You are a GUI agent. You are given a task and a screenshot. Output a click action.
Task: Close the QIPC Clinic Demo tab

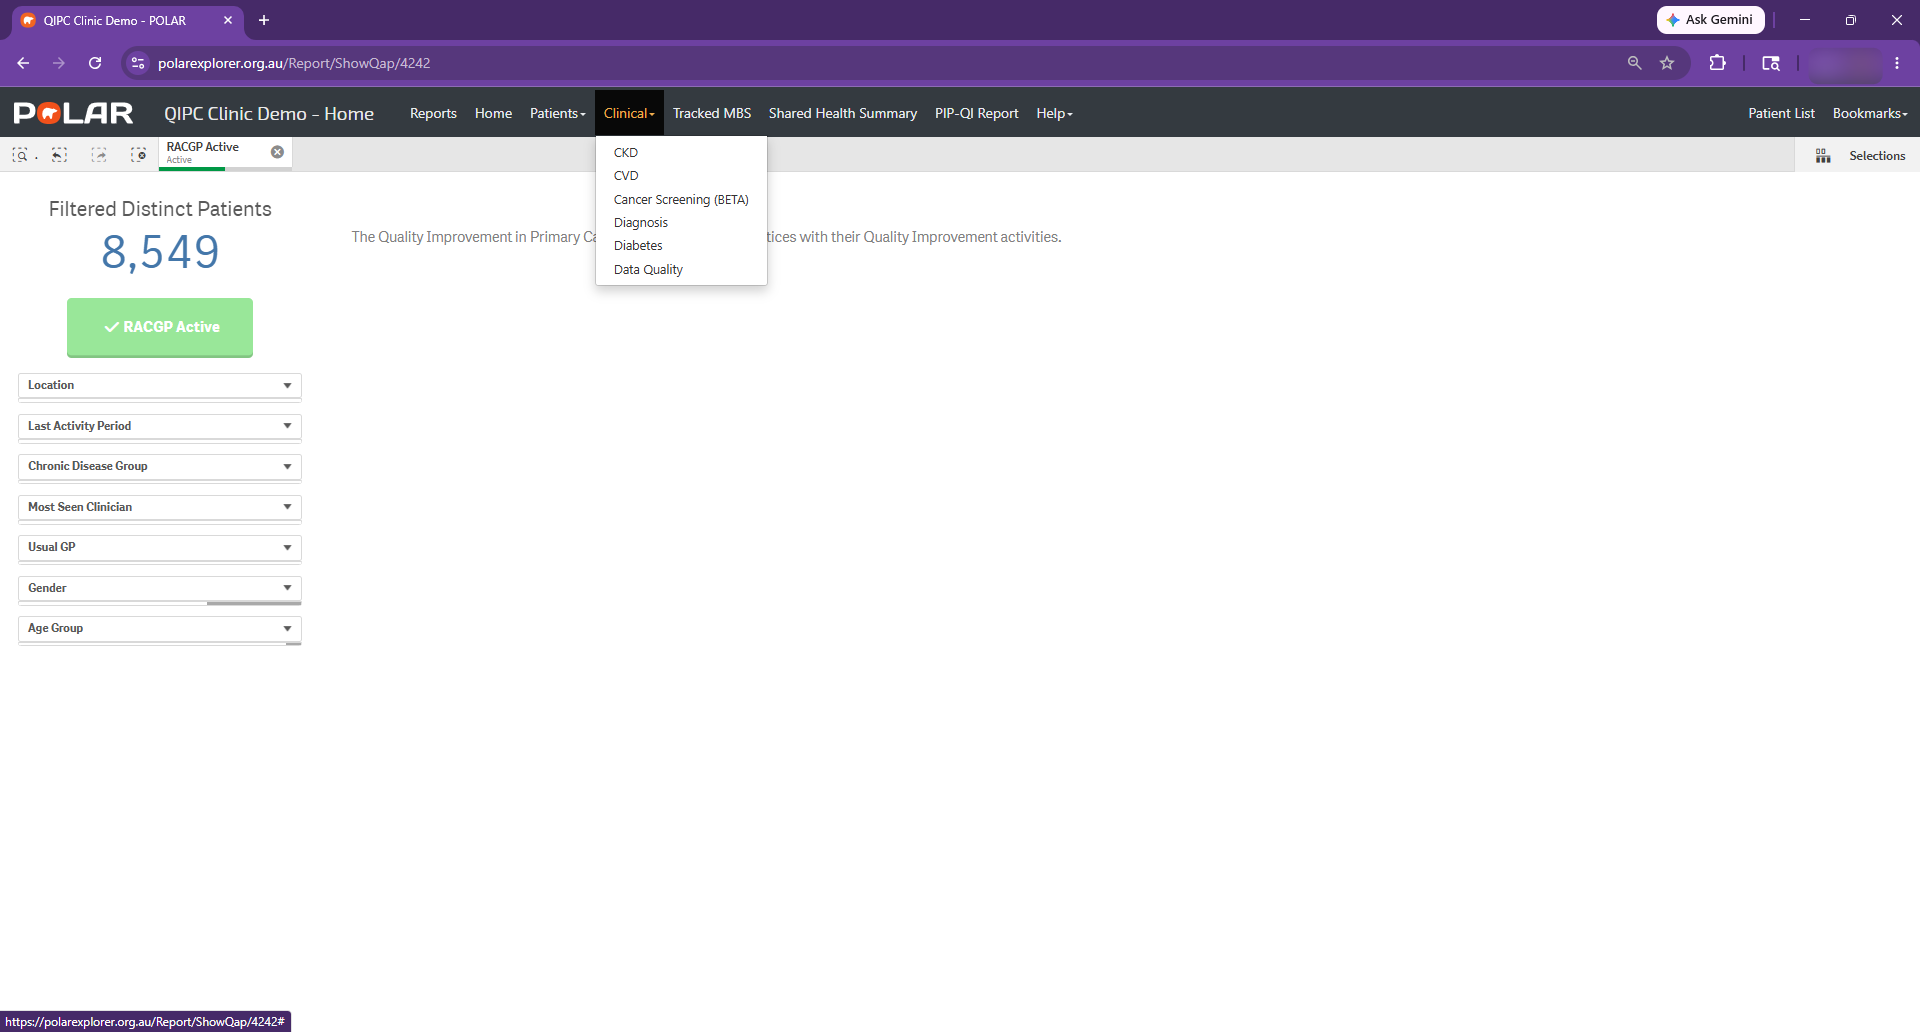[x=228, y=20]
